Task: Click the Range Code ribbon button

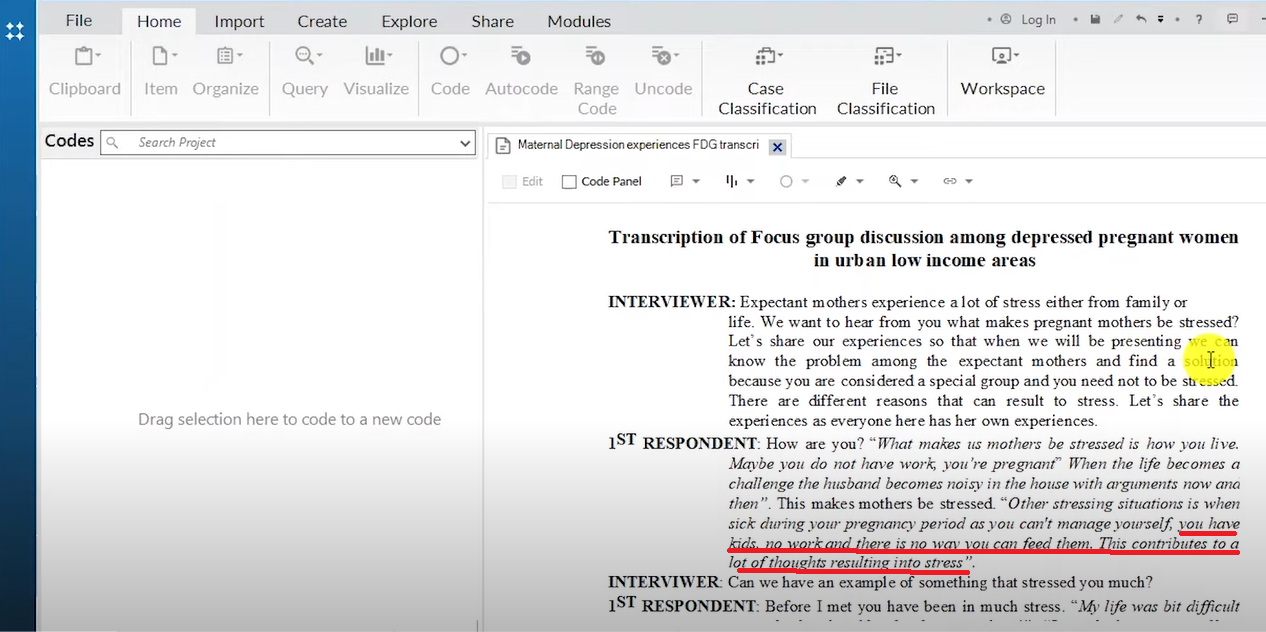Action: coord(596,80)
